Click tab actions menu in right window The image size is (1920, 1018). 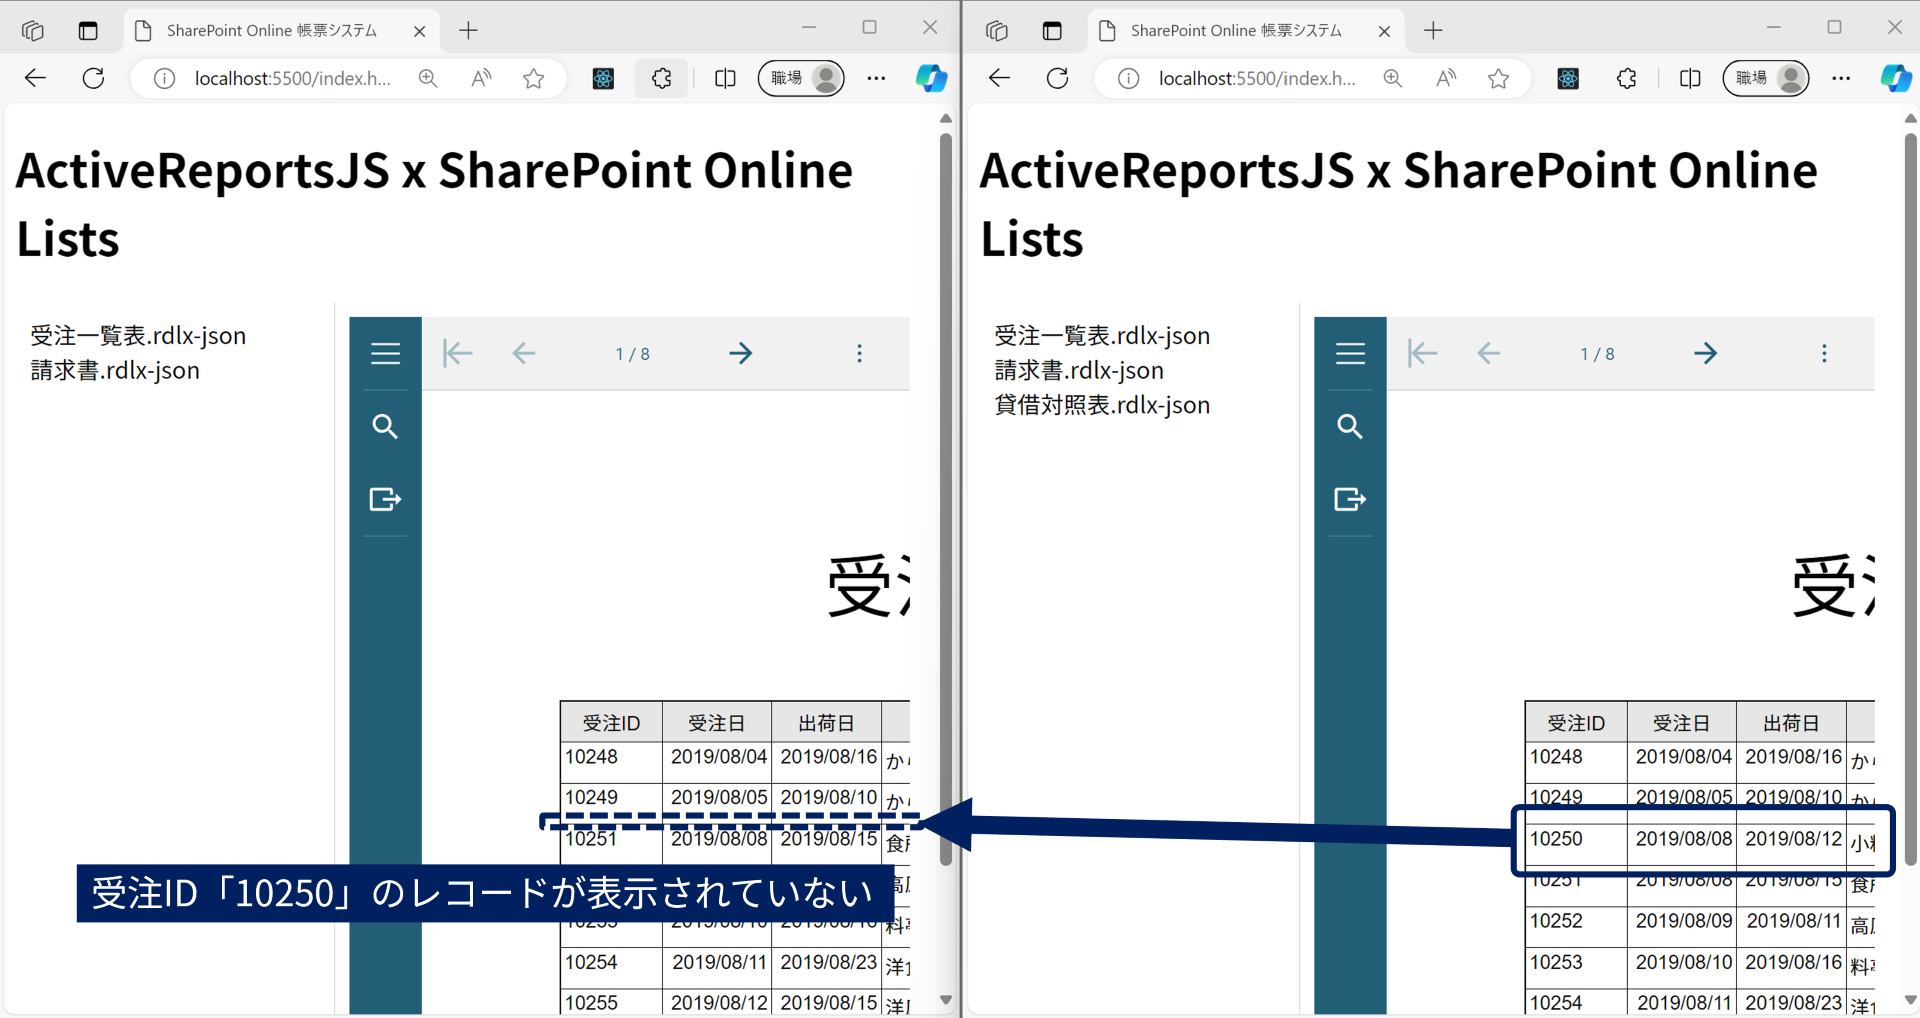(x=1052, y=31)
